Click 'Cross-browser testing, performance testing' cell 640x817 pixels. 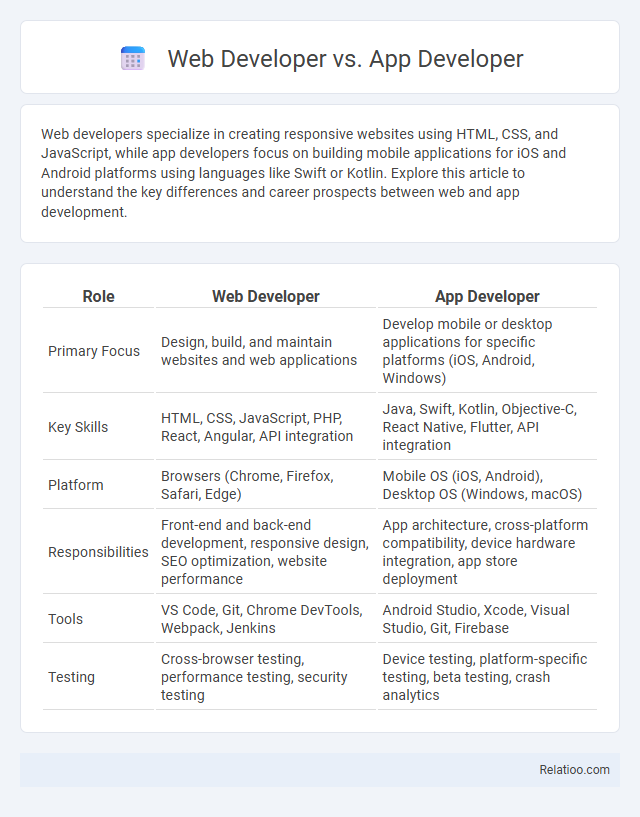click(x=266, y=677)
